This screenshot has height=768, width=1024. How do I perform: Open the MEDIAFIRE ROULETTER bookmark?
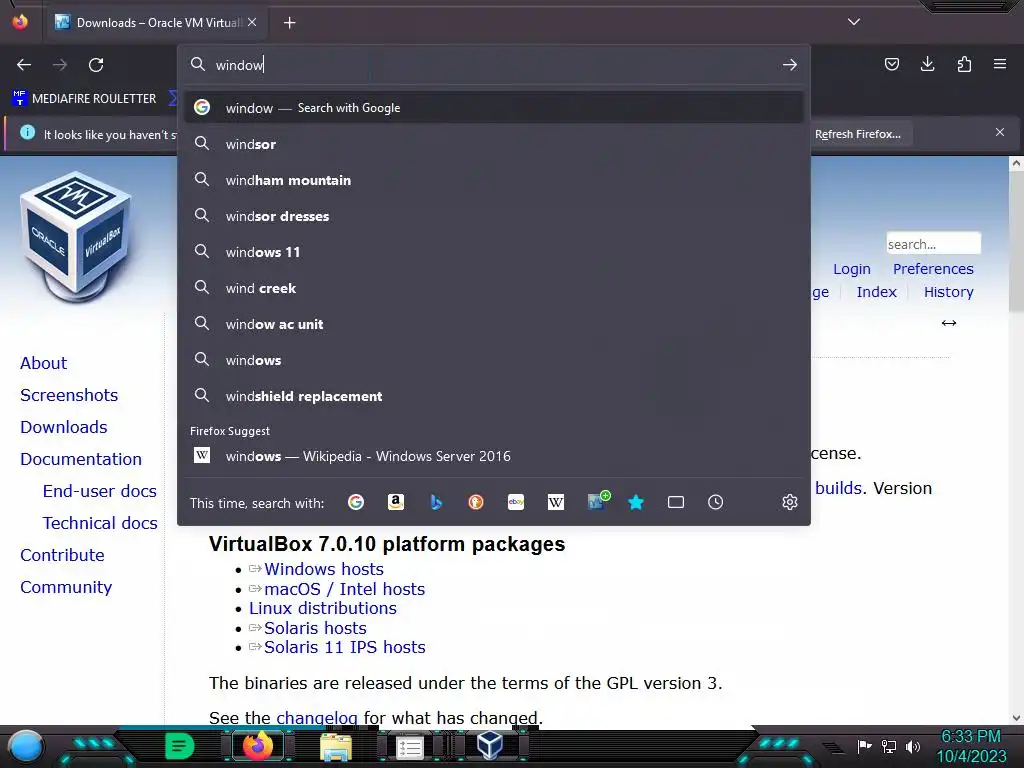(x=84, y=99)
